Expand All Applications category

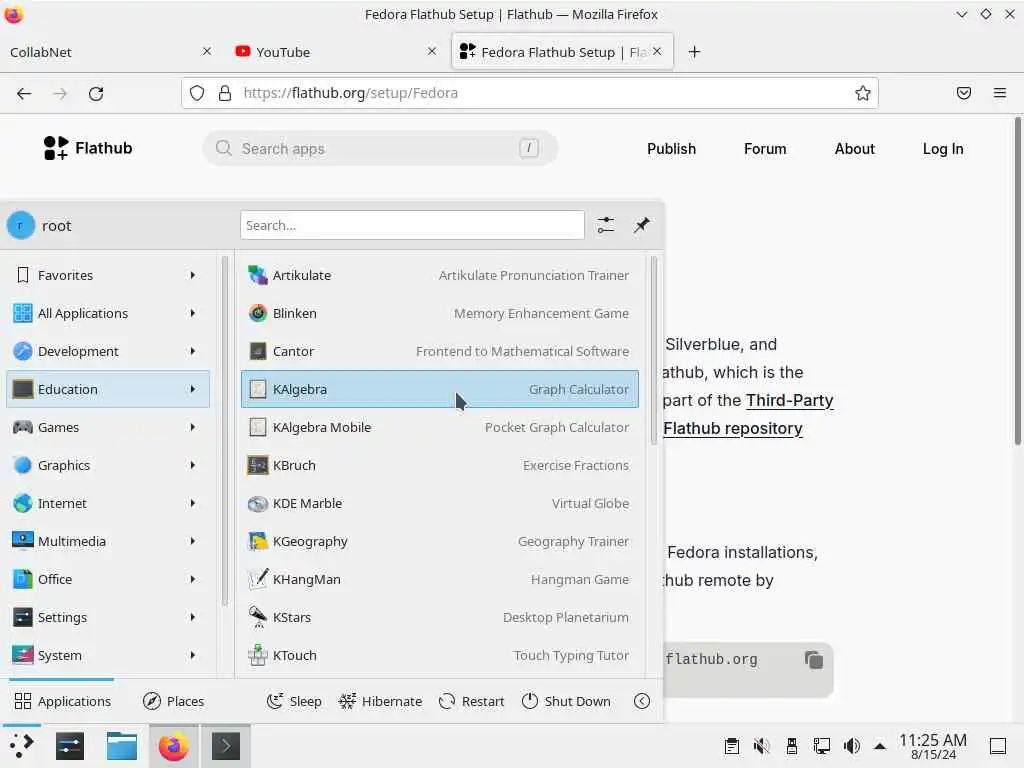108,313
